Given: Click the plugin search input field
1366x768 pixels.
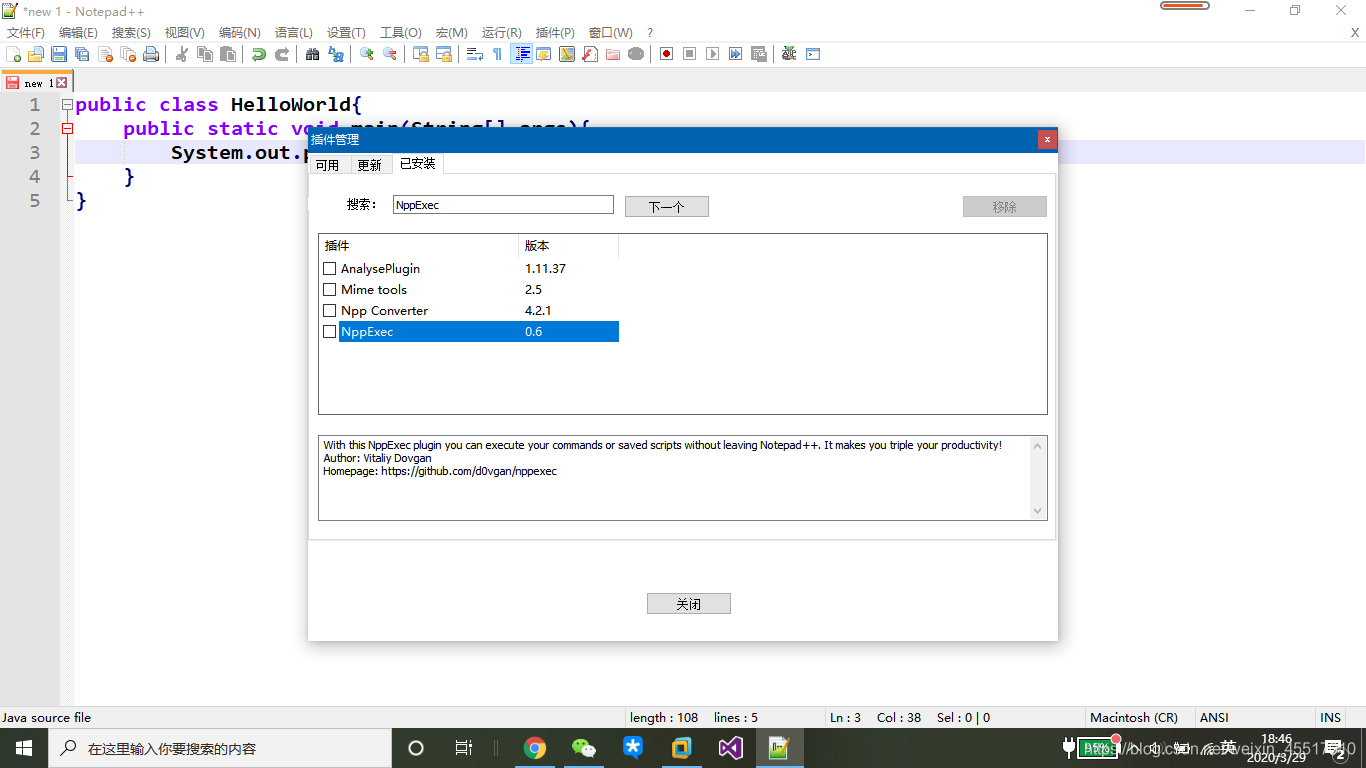Looking at the screenshot, I should click(503, 205).
